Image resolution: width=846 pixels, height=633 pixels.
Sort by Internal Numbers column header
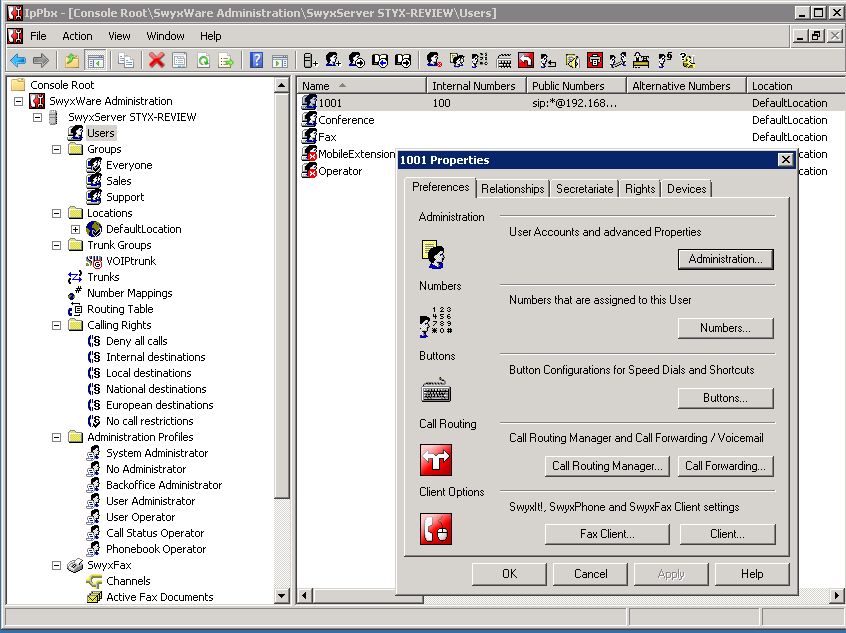click(473, 86)
